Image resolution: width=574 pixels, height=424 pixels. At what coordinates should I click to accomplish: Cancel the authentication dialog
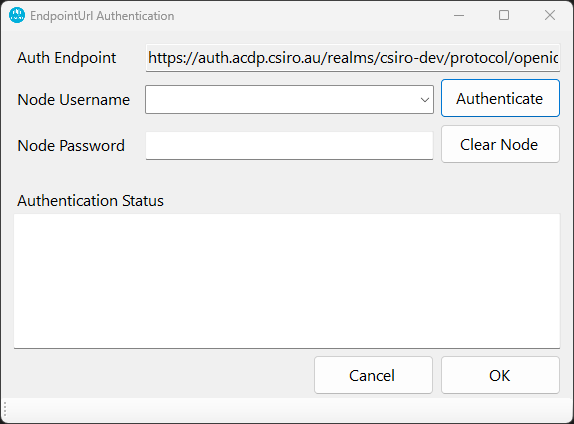point(373,375)
